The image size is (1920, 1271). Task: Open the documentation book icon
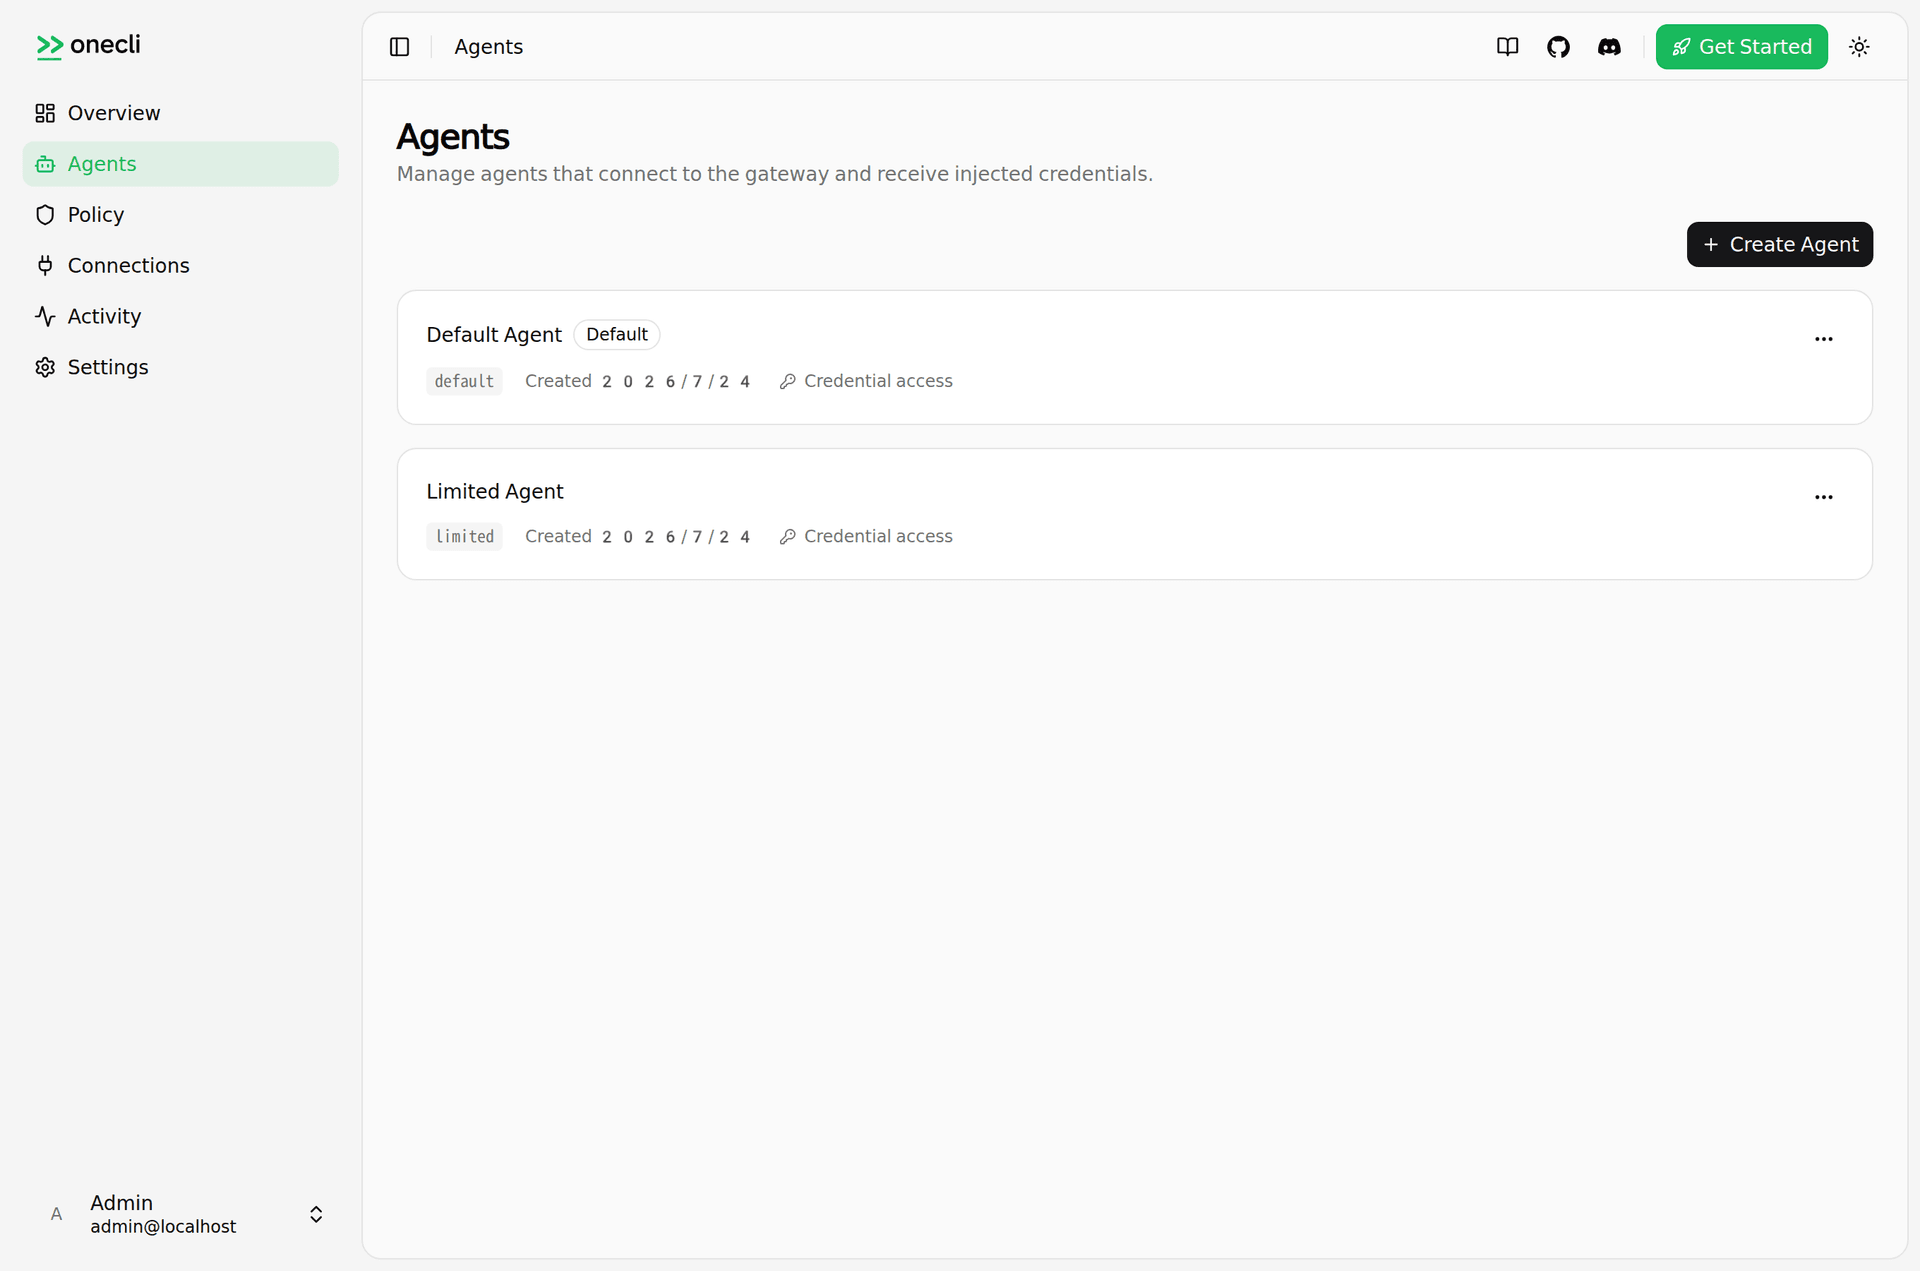pos(1507,47)
